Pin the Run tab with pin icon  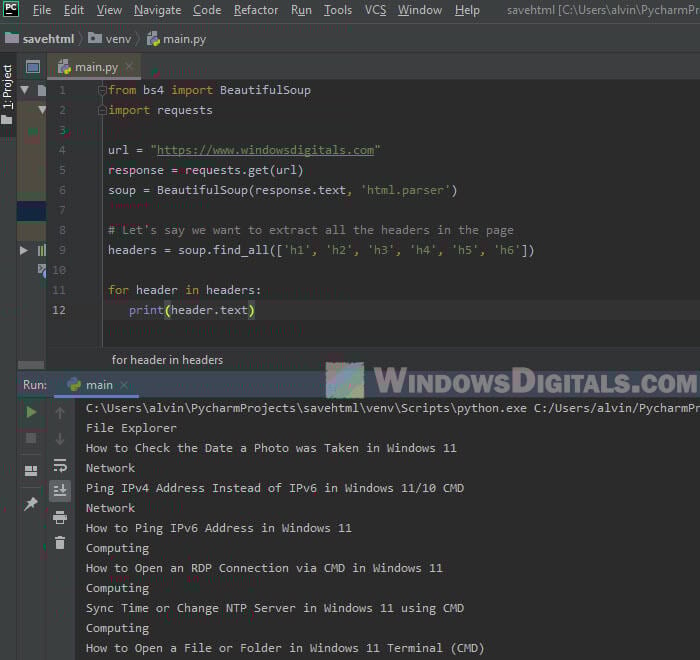[31, 504]
